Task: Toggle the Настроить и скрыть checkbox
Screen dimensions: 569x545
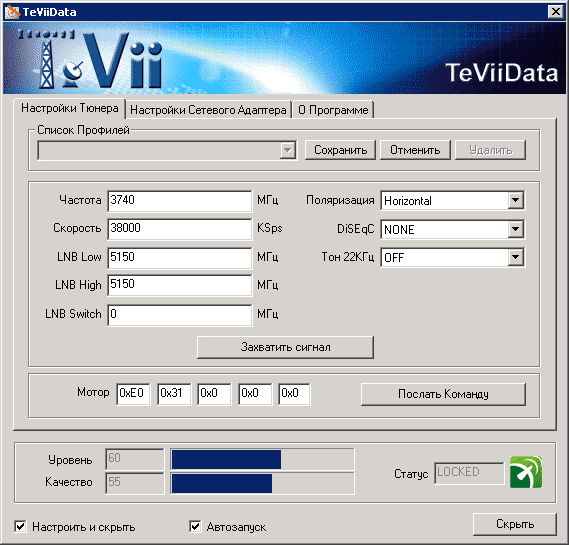Action: pyautogui.click(x=20, y=526)
